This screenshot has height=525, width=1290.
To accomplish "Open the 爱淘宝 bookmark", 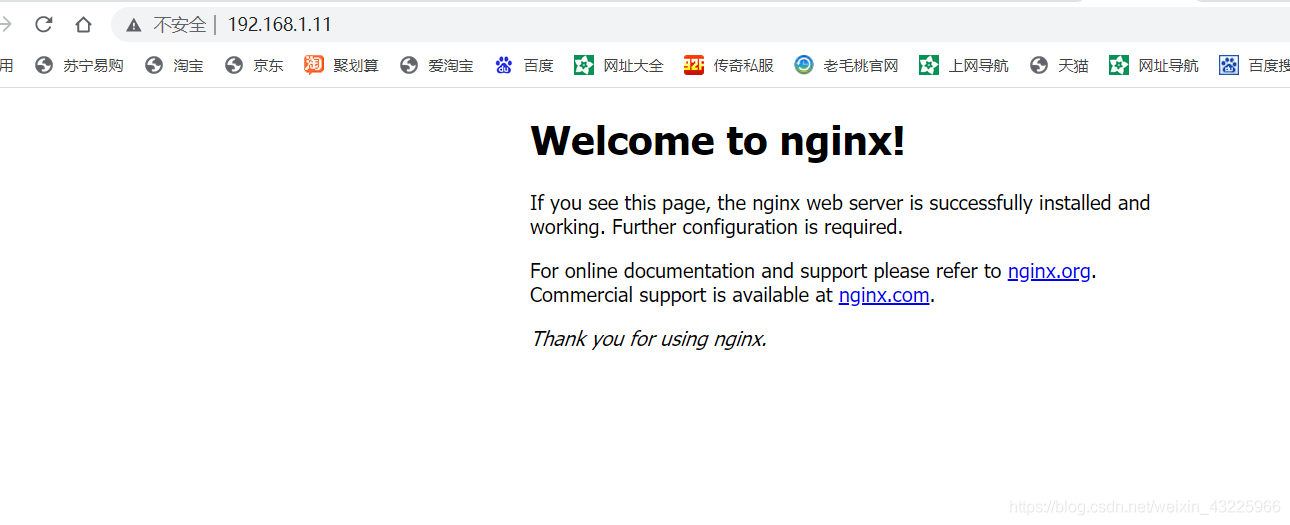I will [437, 65].
